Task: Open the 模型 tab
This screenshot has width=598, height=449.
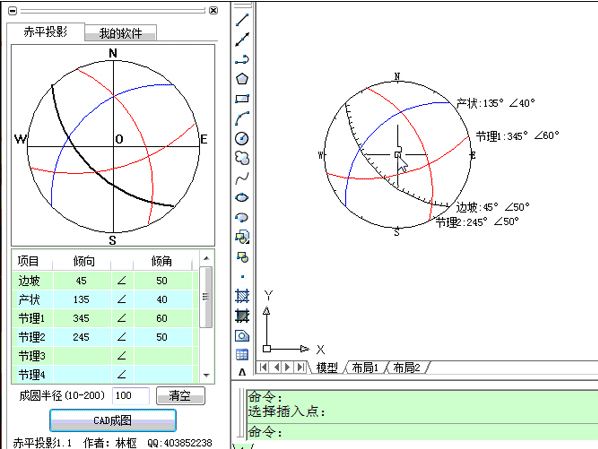Action: click(x=327, y=367)
